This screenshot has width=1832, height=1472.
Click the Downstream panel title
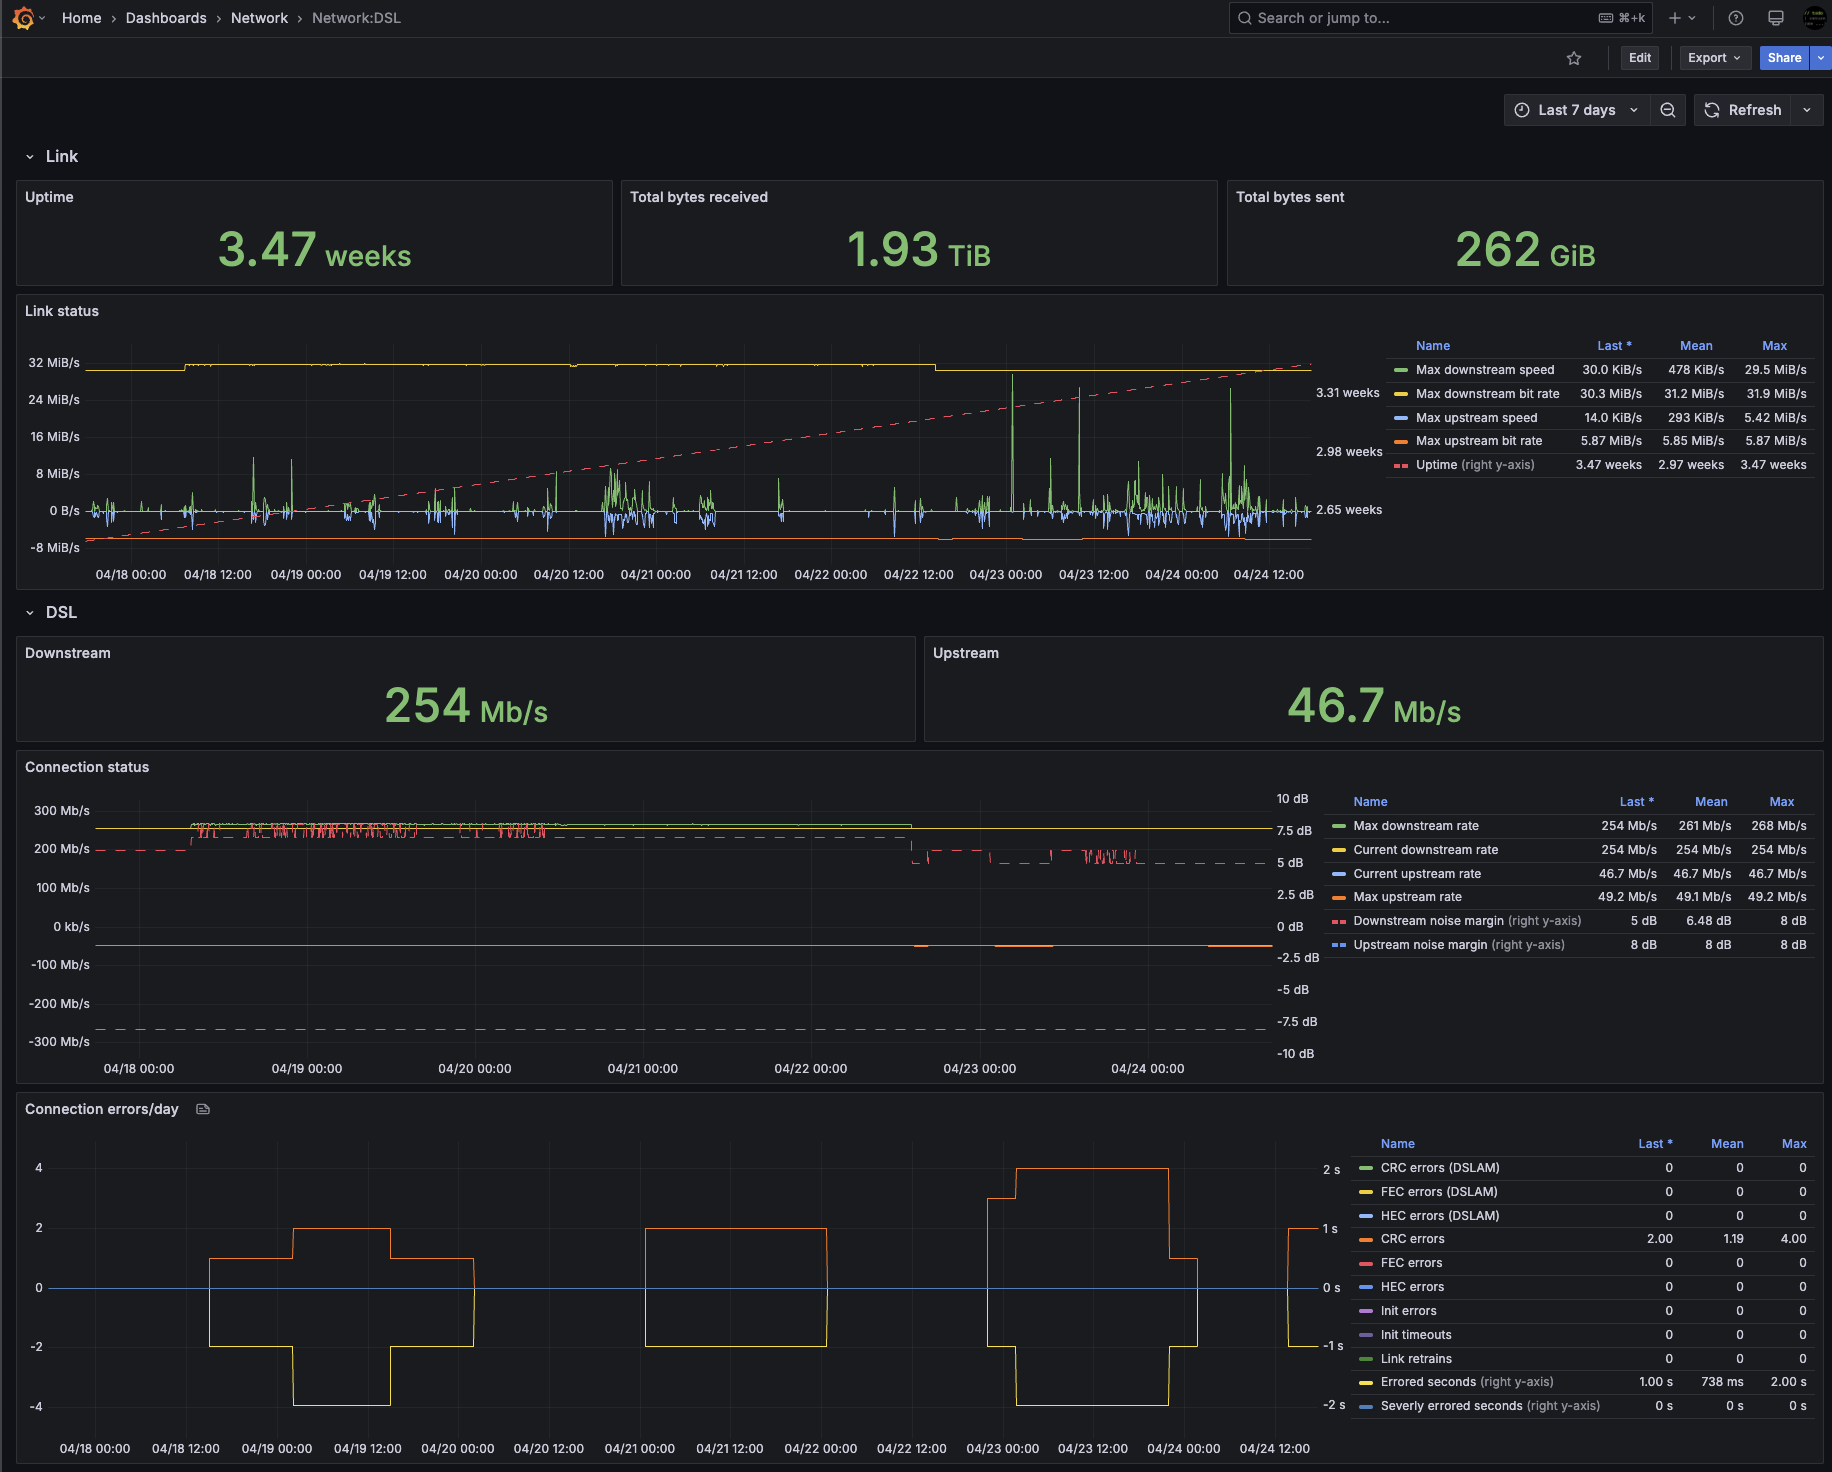coord(68,653)
